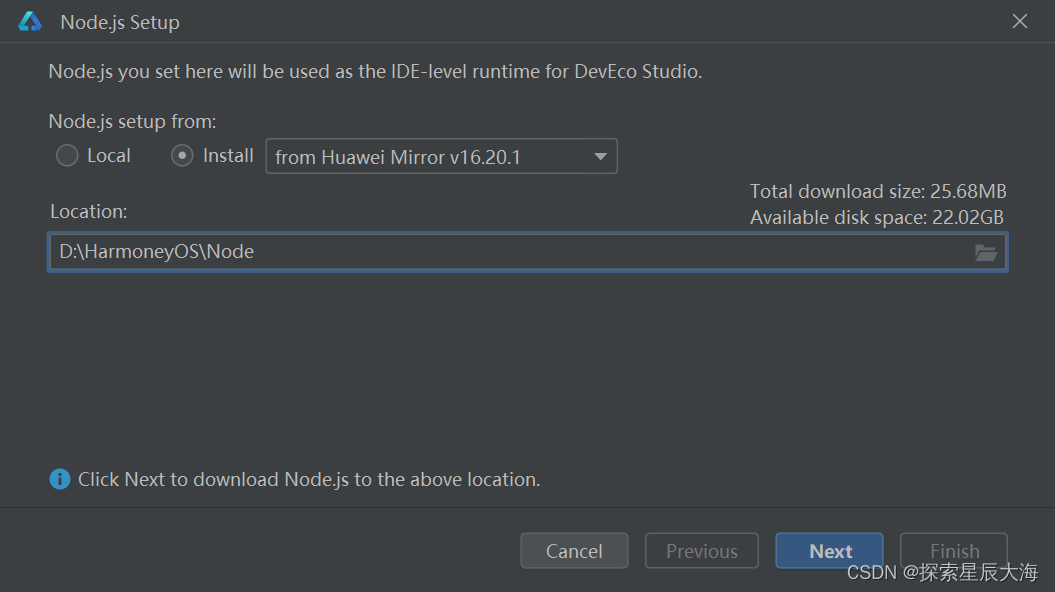The image size is (1055, 592).
Task: Click the DevEco Studio logo icon
Action: coord(30,22)
